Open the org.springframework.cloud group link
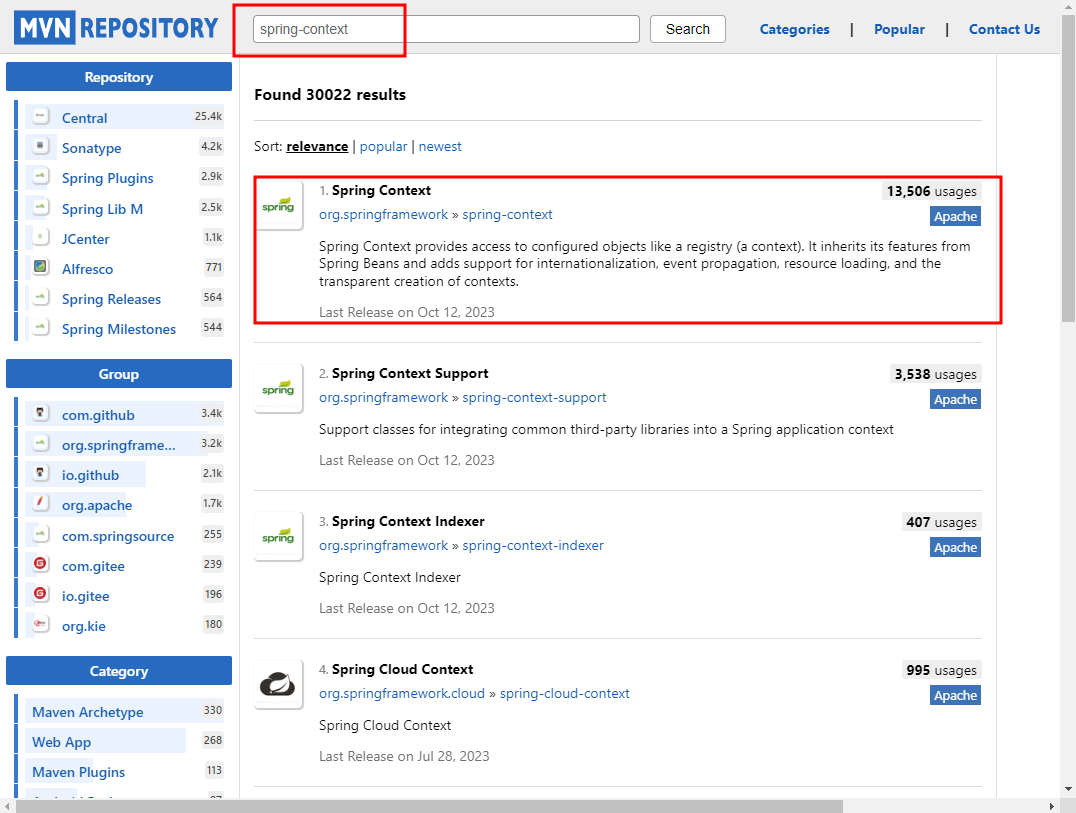1076x813 pixels. tap(401, 694)
